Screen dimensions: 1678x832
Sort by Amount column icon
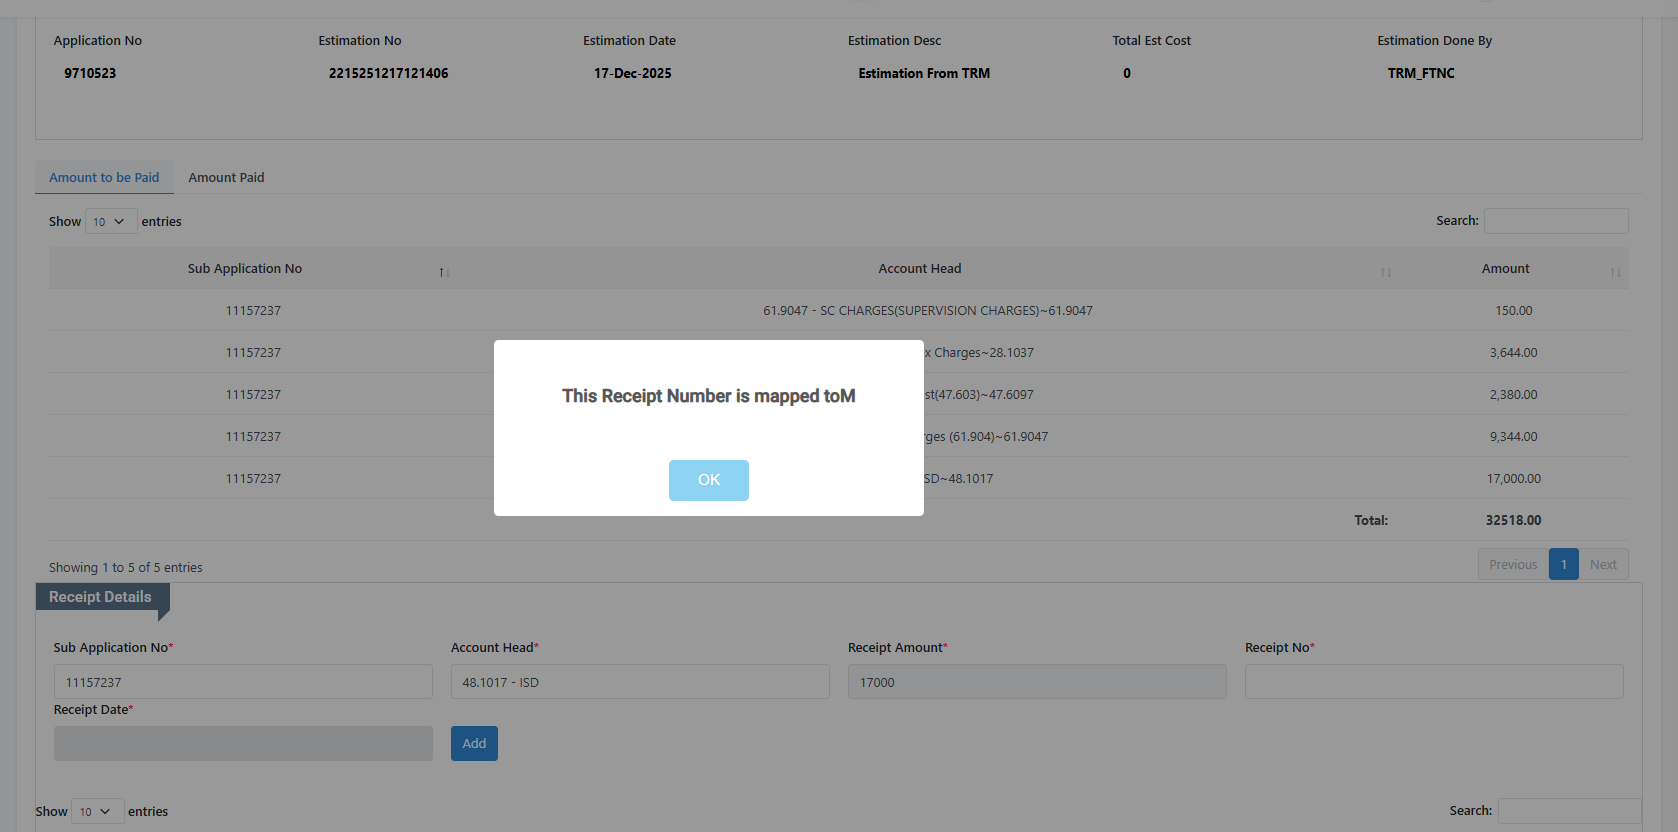[x=1614, y=272]
